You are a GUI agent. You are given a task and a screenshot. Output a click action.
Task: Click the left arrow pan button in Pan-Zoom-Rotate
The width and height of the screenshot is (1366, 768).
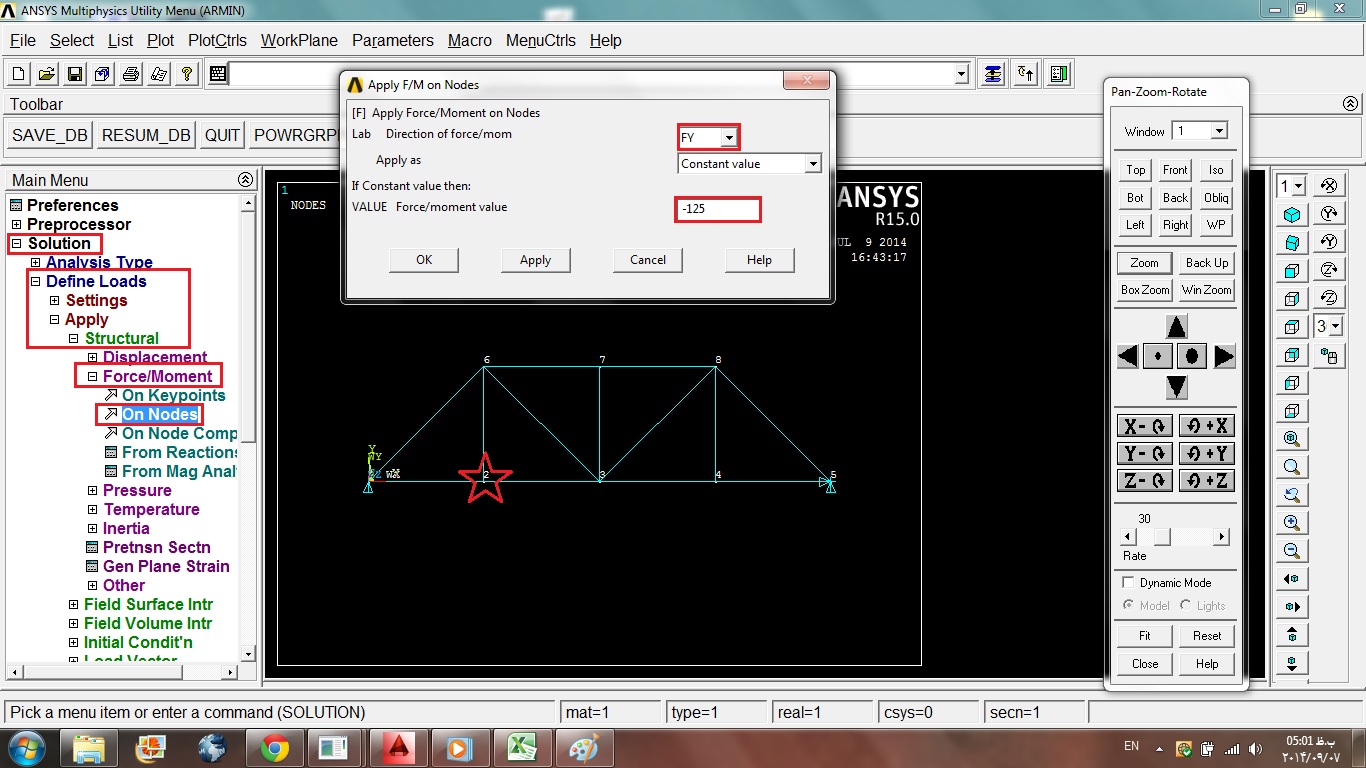(x=1128, y=356)
